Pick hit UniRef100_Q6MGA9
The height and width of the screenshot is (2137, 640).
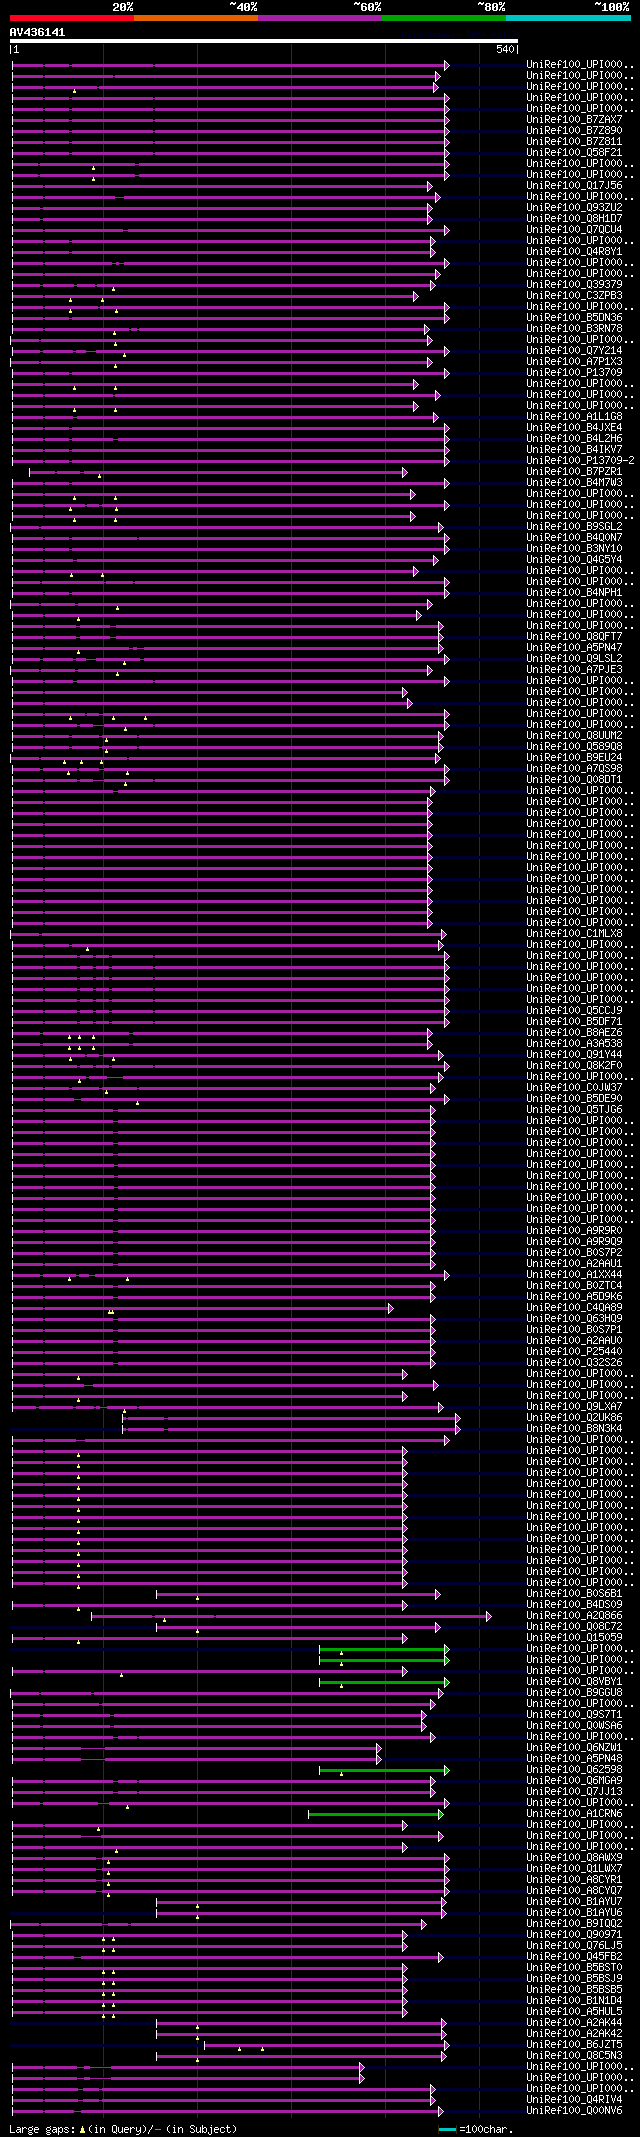coord(574,1781)
